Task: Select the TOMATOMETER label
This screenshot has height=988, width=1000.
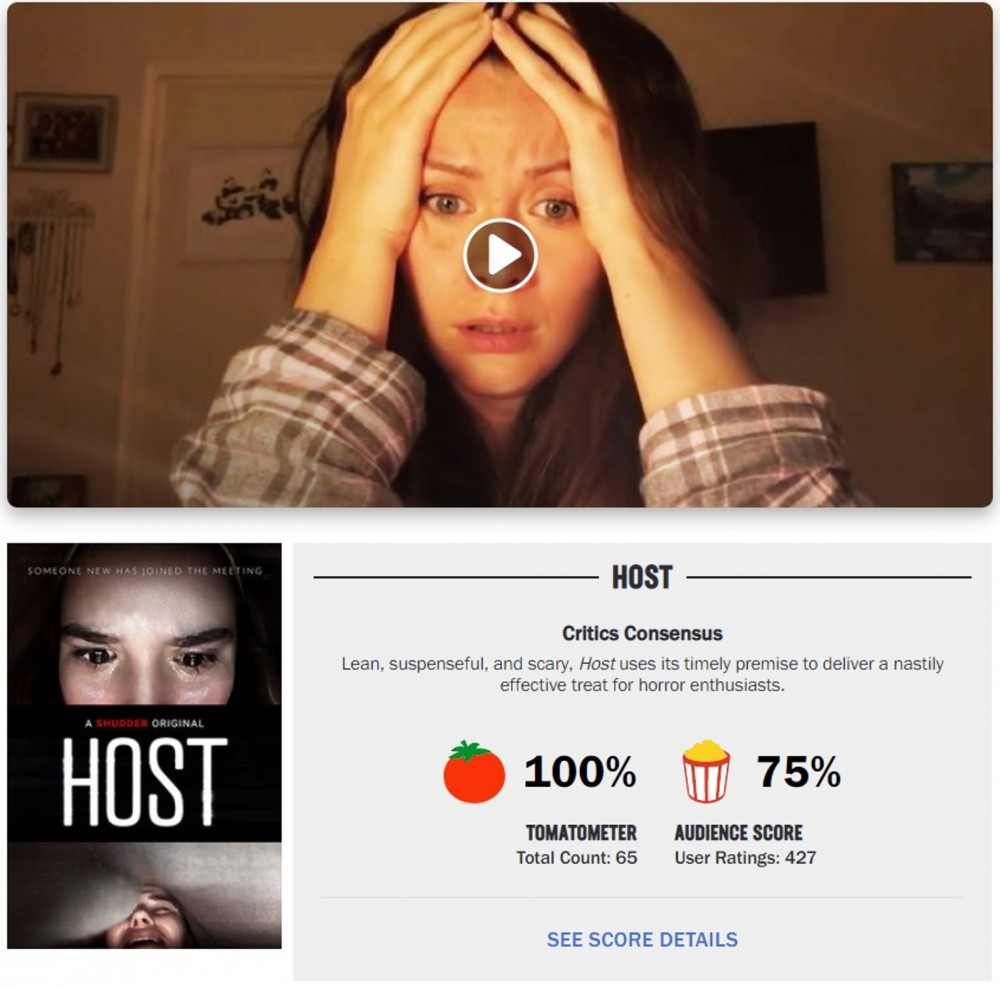Action: (x=581, y=832)
